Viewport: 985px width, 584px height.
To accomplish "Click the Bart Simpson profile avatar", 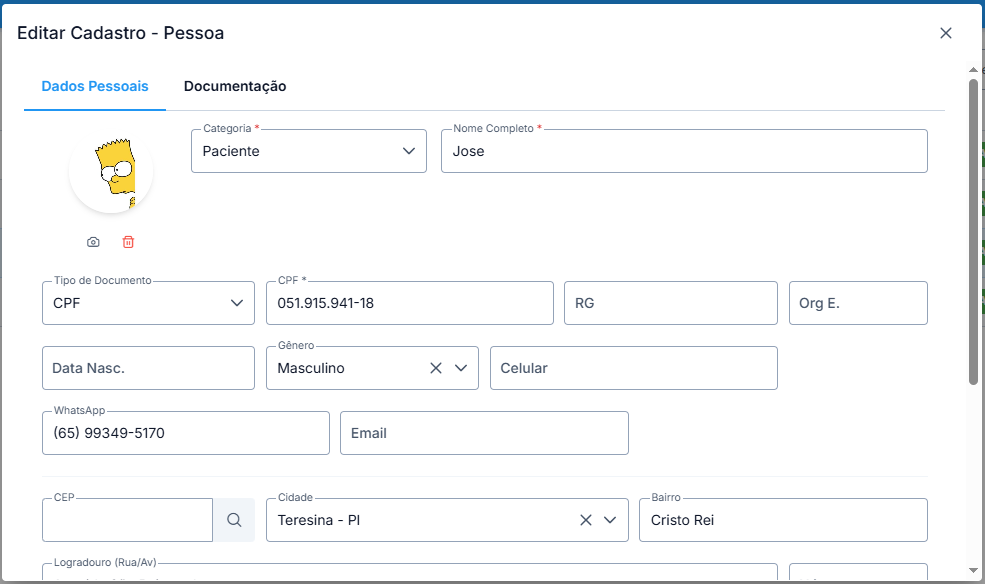I will click(111, 172).
